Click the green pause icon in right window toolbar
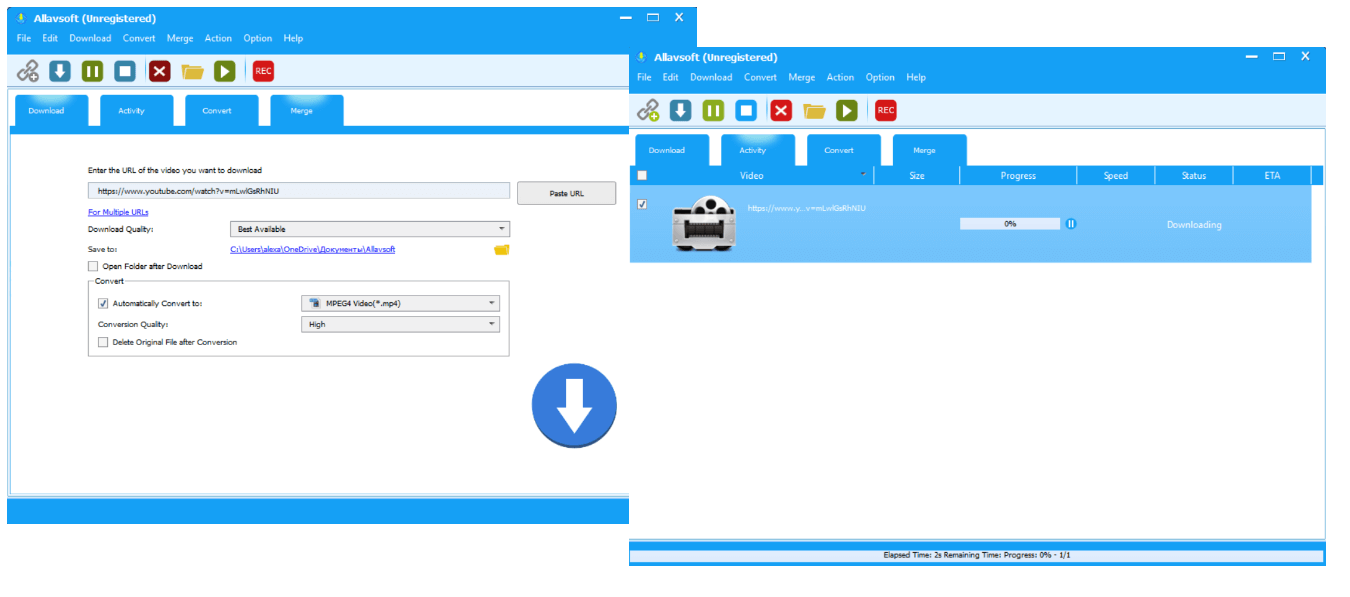This screenshot has width=1350, height=597. tap(713, 110)
